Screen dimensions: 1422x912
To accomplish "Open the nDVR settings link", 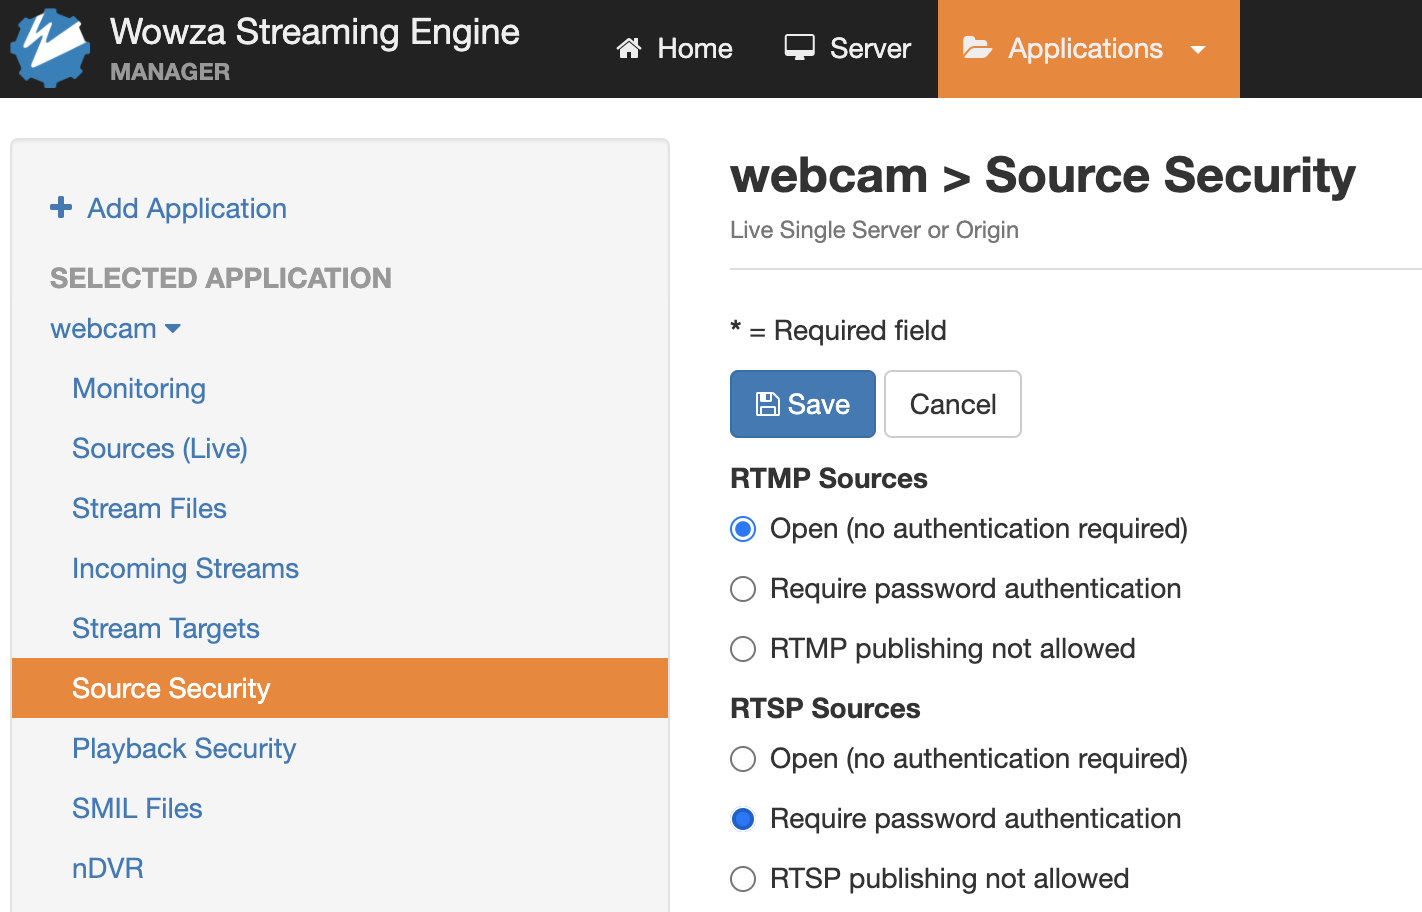I will click(x=108, y=868).
